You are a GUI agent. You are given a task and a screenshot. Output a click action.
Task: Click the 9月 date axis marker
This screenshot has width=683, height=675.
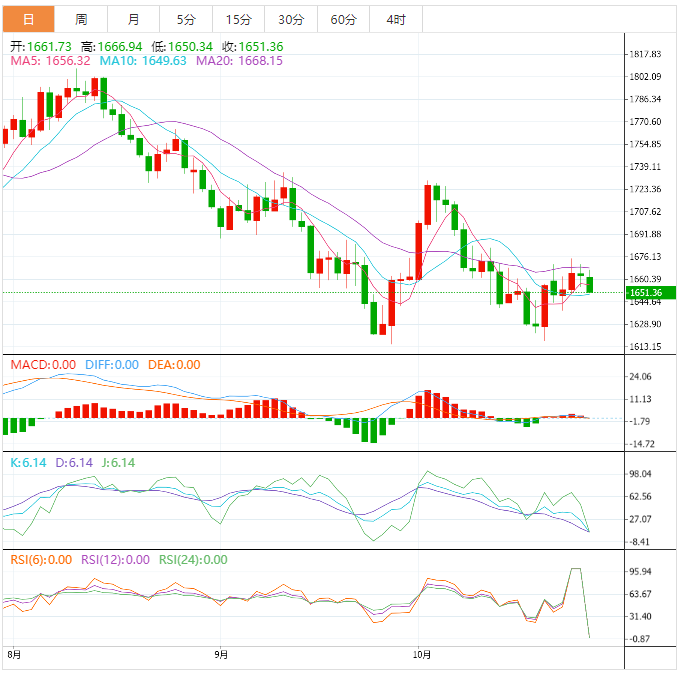[x=221, y=656]
